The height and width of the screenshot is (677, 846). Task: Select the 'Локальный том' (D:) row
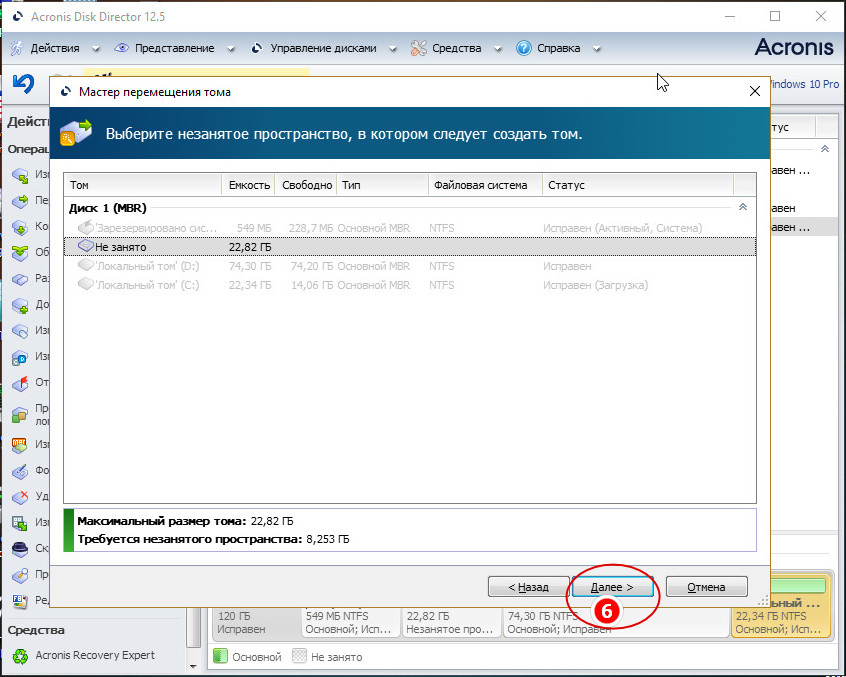(x=410, y=266)
